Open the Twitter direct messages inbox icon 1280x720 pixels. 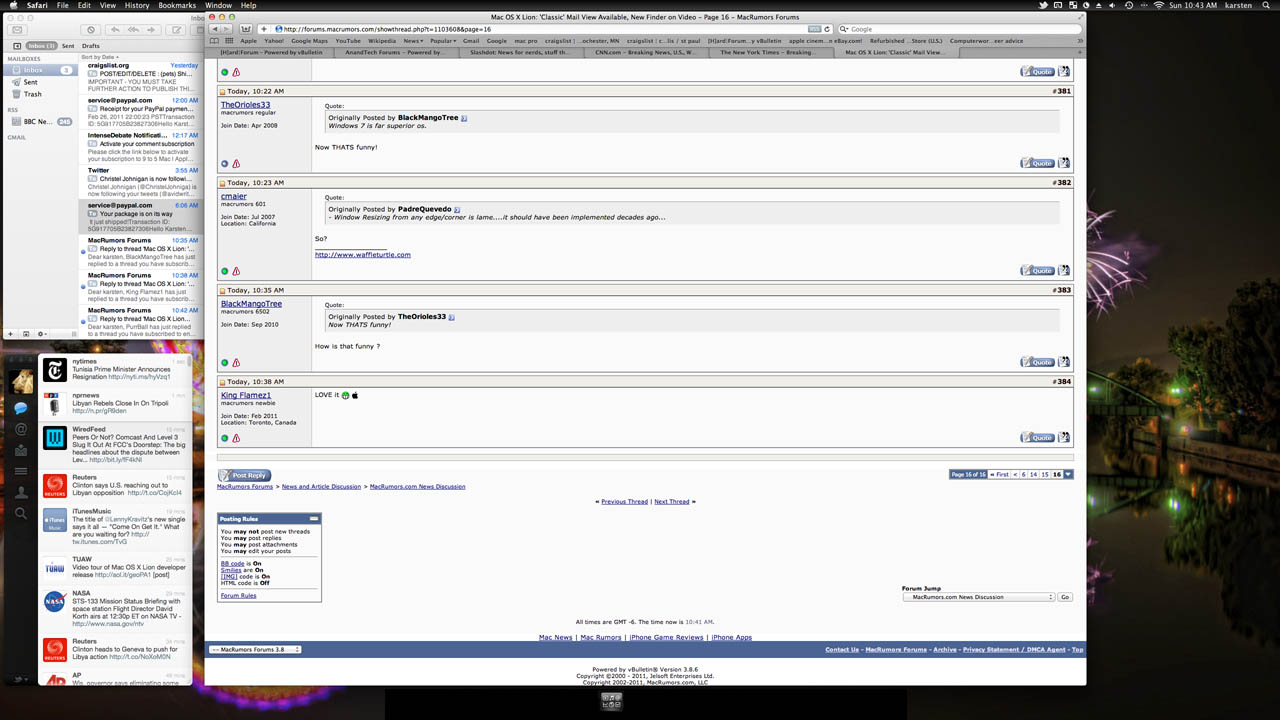(x=21, y=451)
